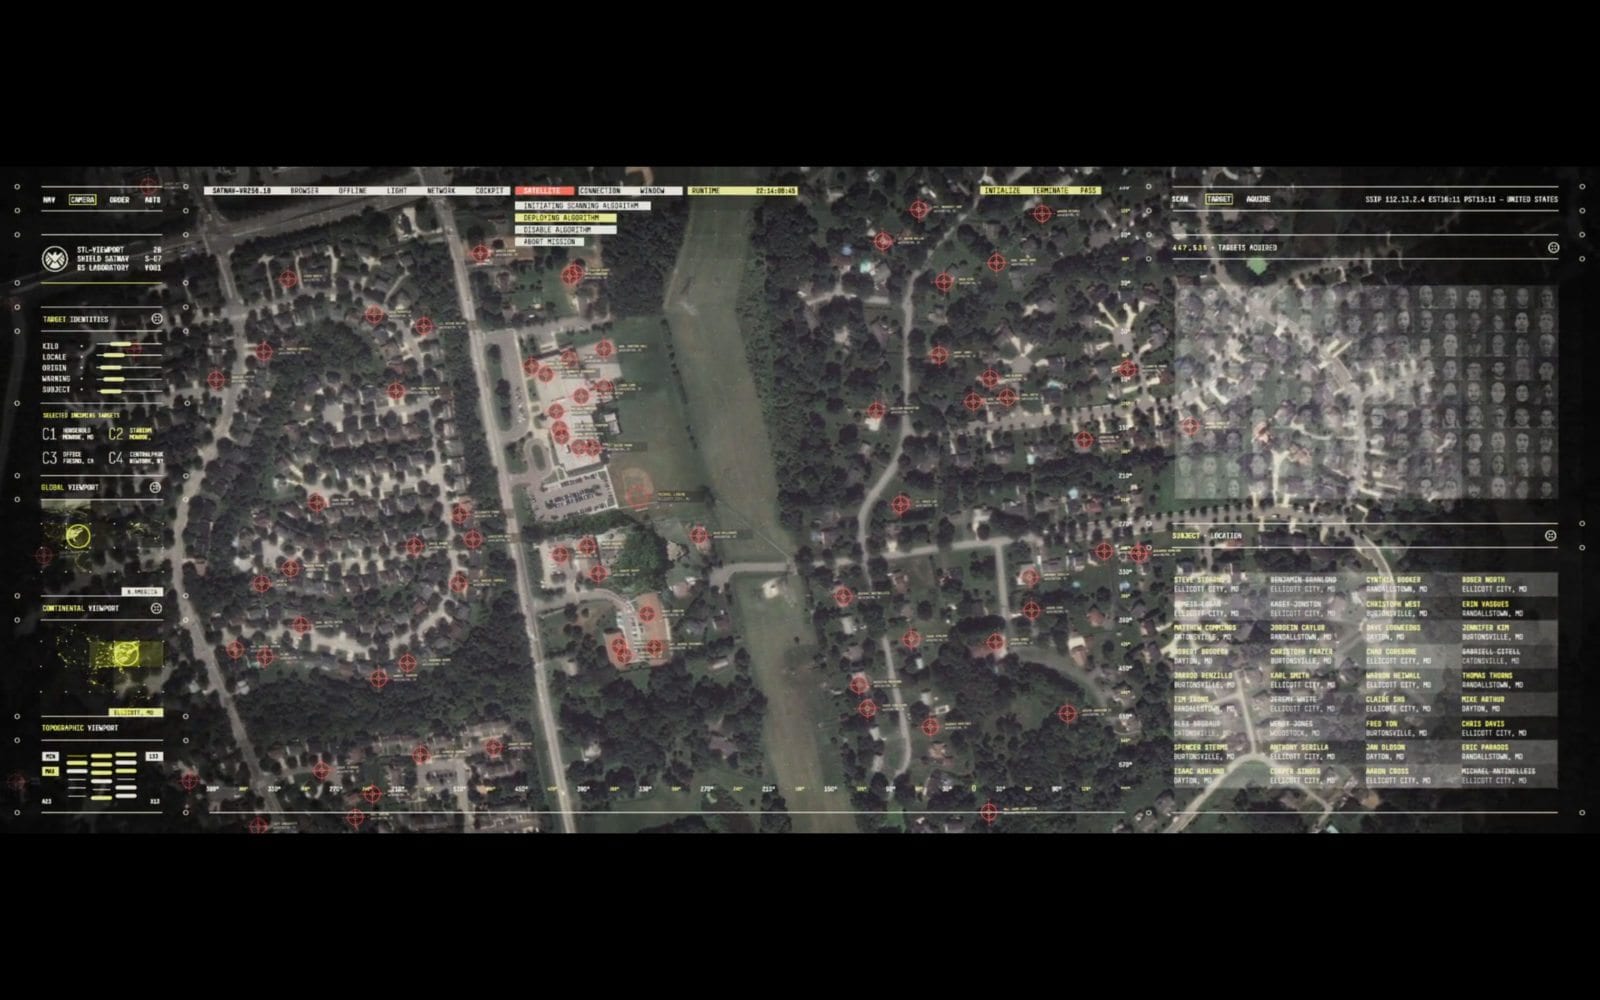
Task: Open the NETWORK menu
Action: click(x=441, y=190)
